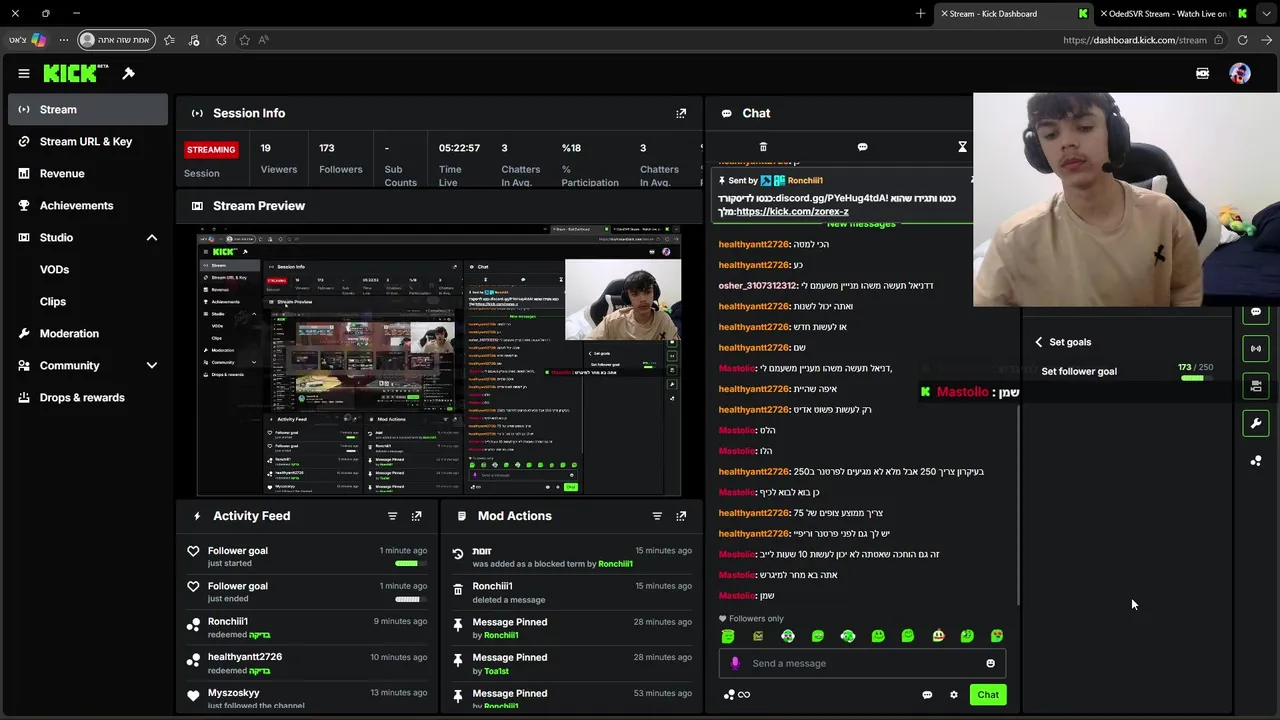Click the hourglass slow mode icon in the chat toolbar
The image size is (1280, 720).
click(x=962, y=147)
